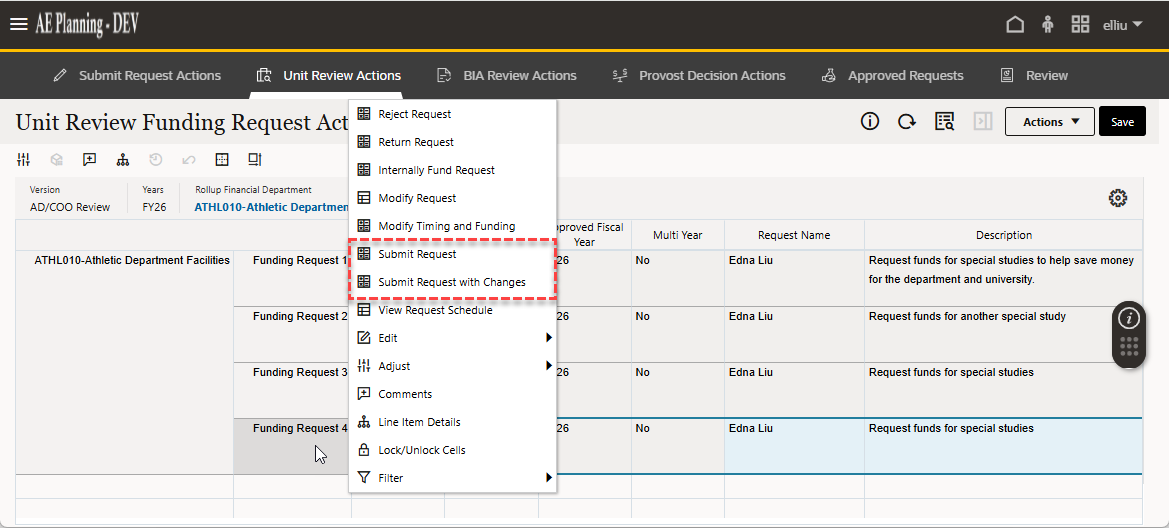Click the Comments toolbar icon
Screen dimensions: 1169x528
(x=89, y=160)
